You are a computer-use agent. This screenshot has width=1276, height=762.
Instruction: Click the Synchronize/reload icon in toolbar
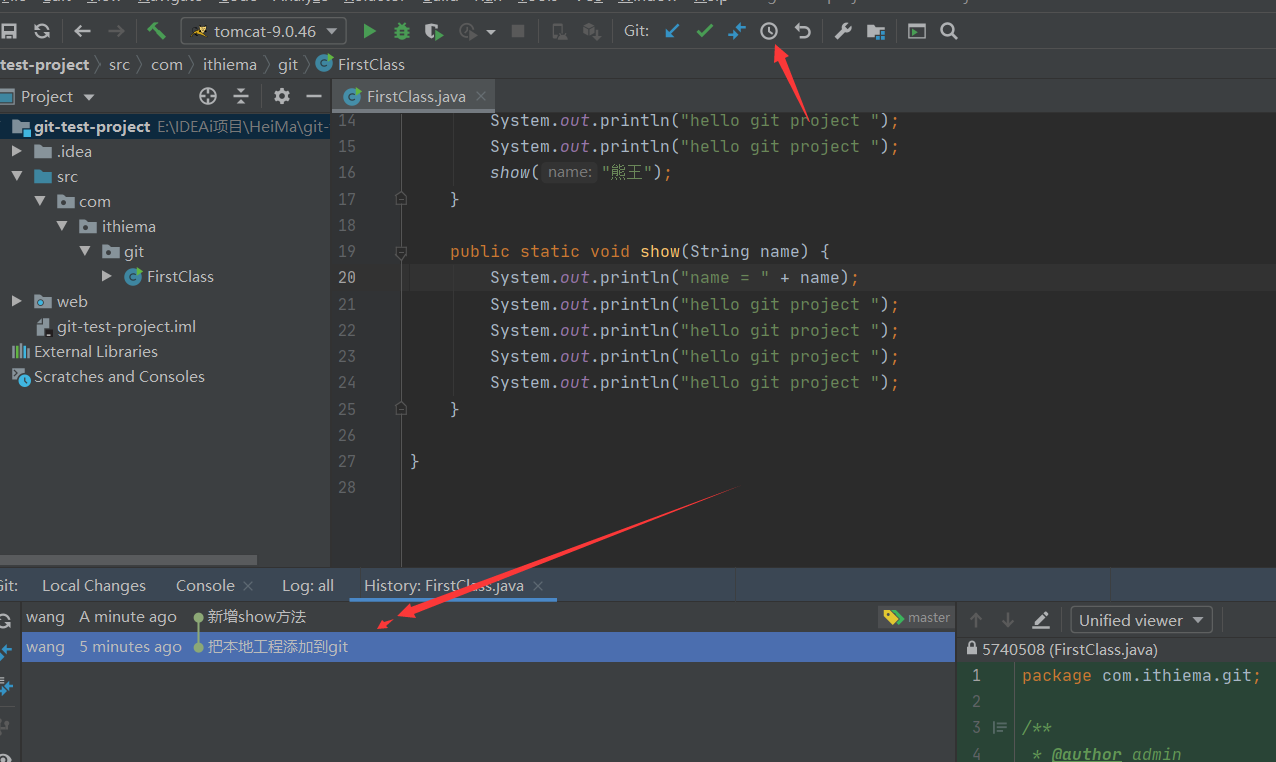coord(41,31)
